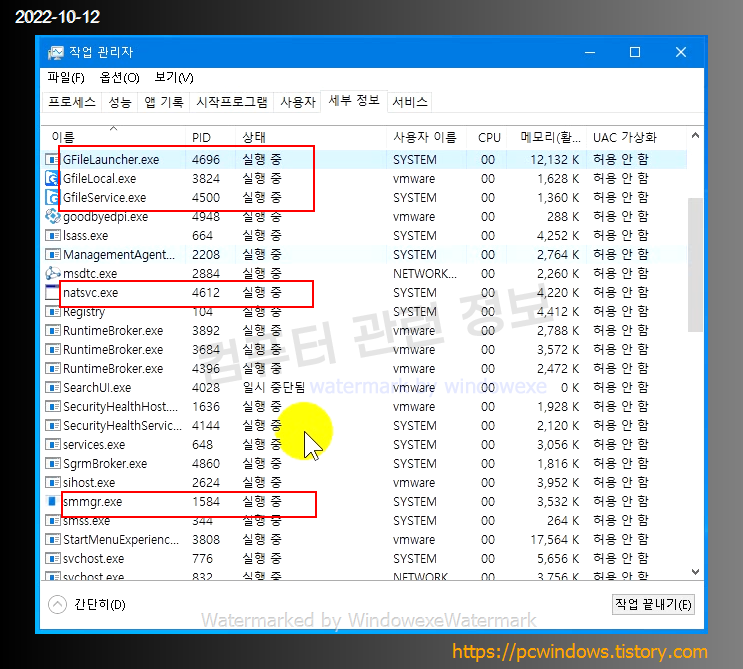This screenshot has width=743, height=669.
Task: Open the 보기(V) menu
Action: click(x=174, y=78)
